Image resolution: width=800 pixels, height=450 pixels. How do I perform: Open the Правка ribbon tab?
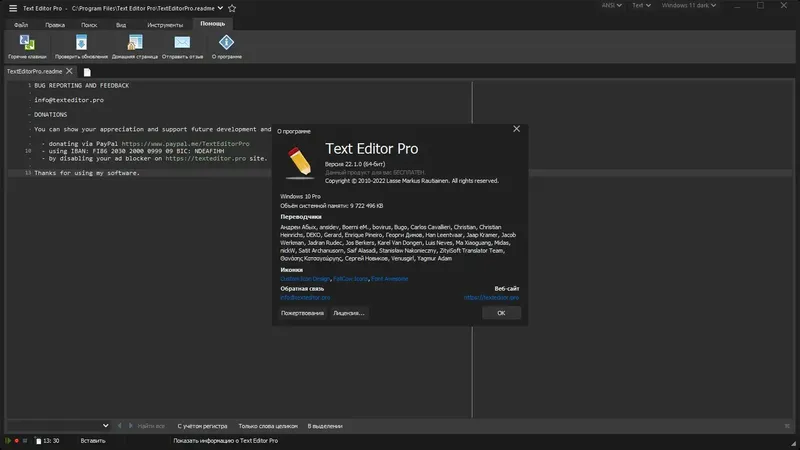[55, 25]
